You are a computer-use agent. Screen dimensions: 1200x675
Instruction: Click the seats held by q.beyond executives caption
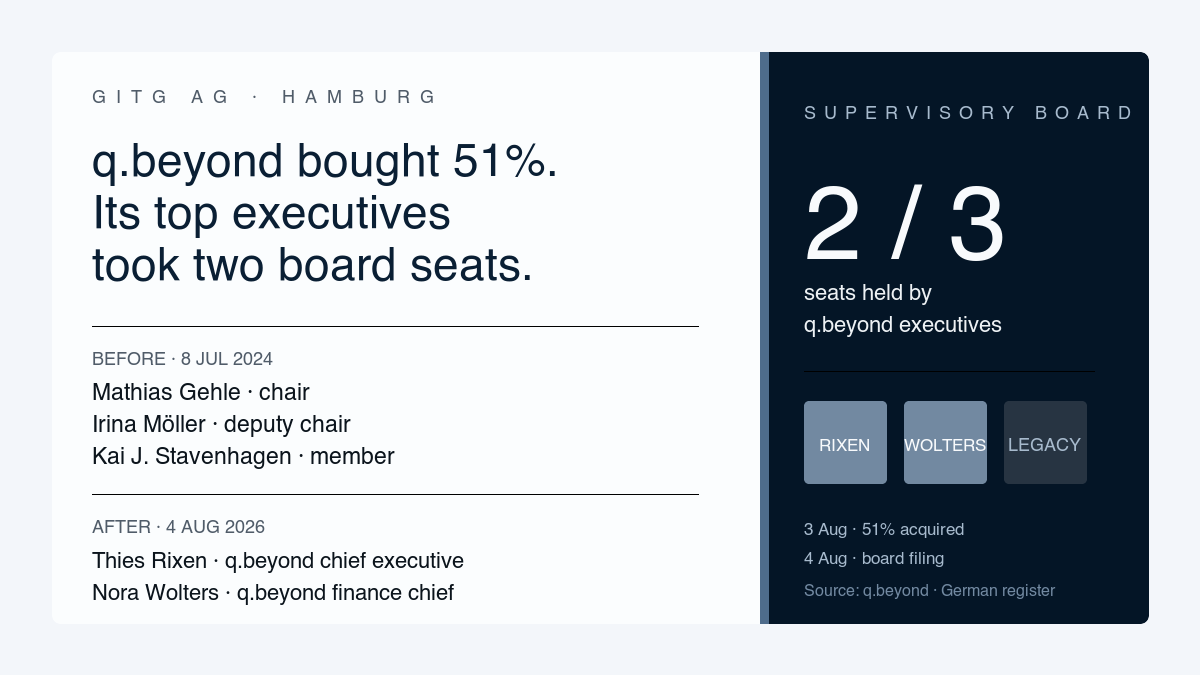pos(903,309)
